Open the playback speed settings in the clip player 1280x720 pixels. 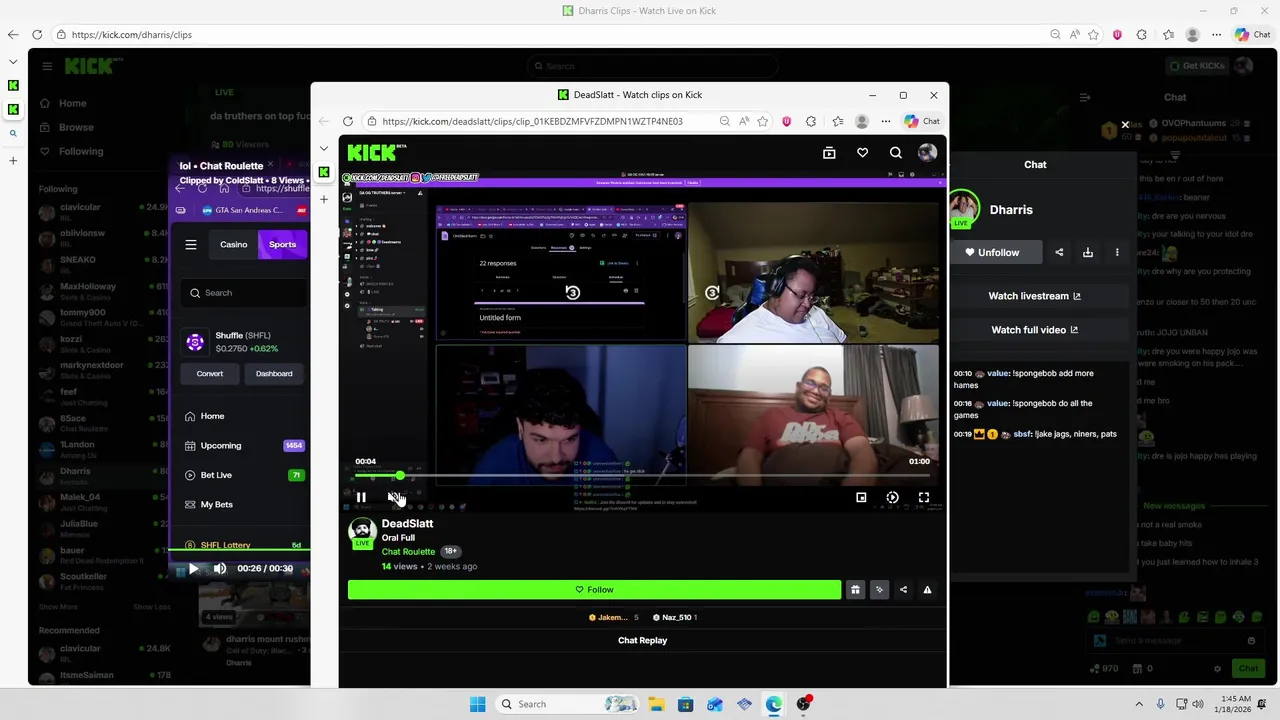coord(892,497)
